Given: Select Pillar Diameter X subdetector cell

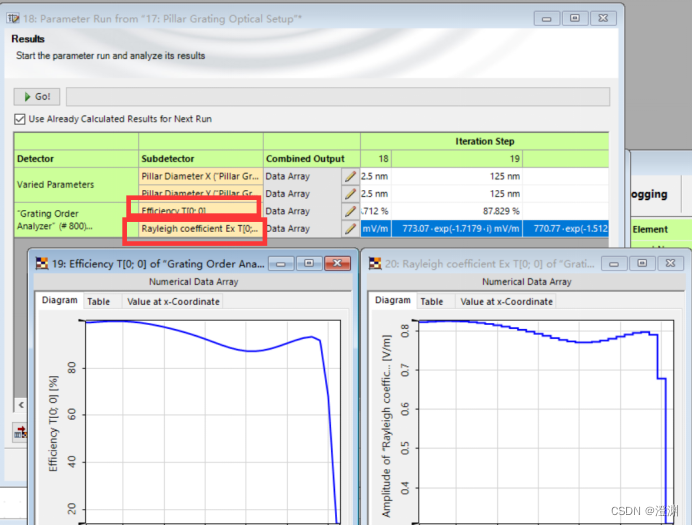Looking at the screenshot, I should (201, 176).
